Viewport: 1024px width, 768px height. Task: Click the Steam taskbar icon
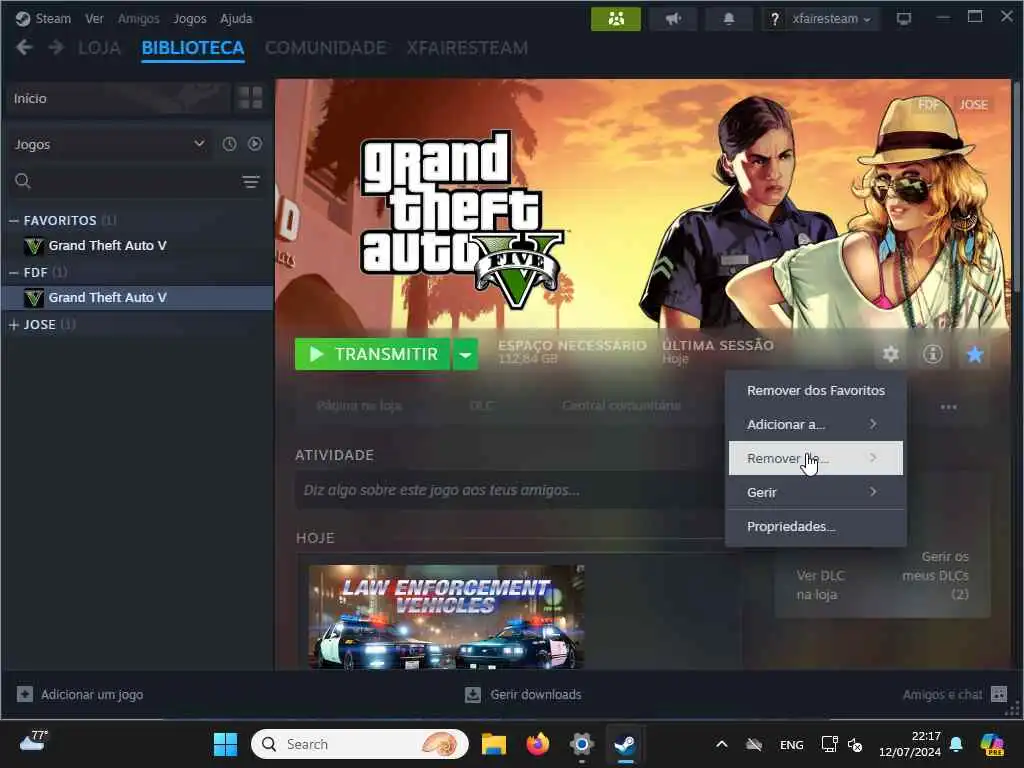pos(625,744)
